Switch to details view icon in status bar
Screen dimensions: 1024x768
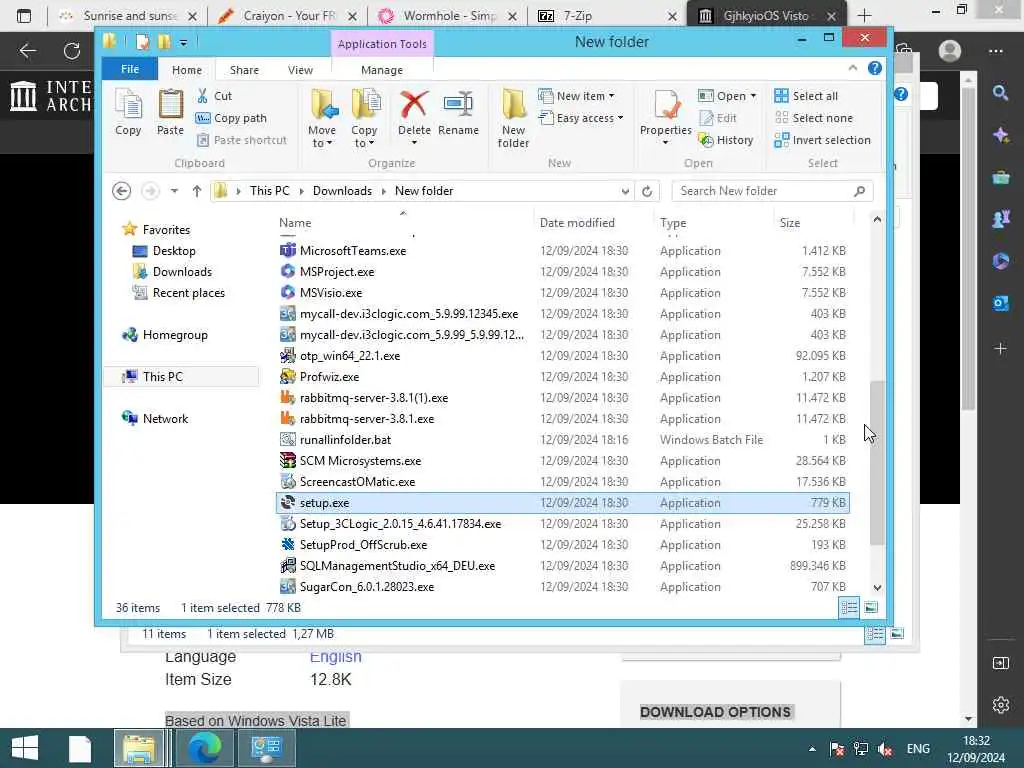tap(849, 608)
